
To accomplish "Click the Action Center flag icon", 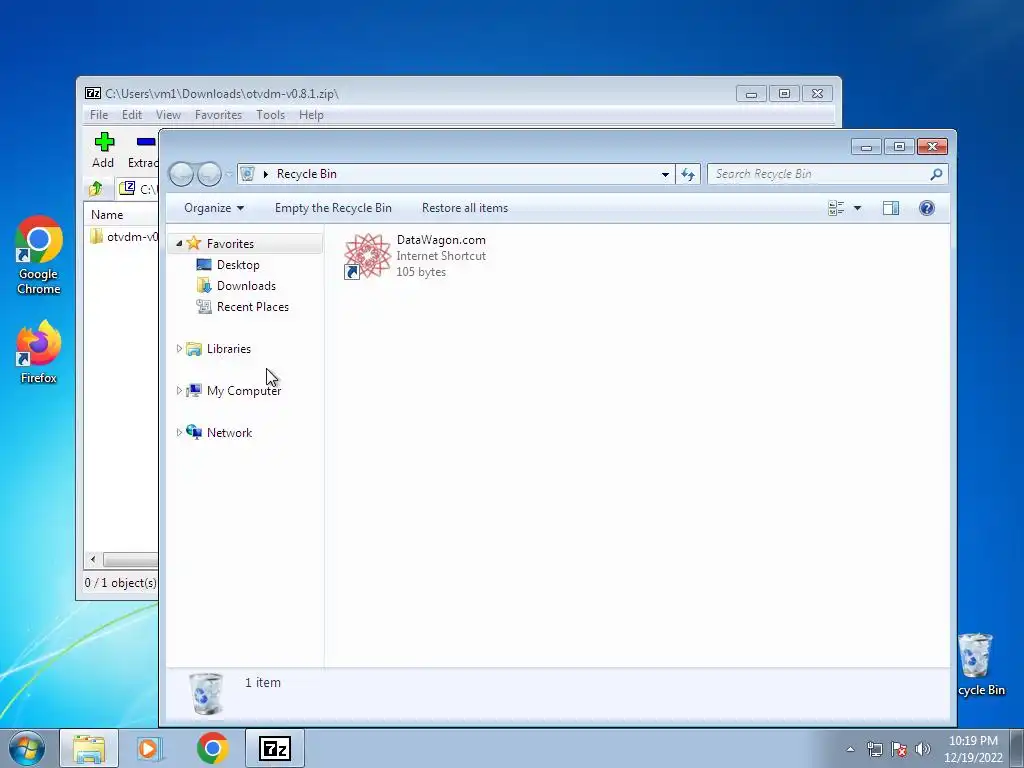I will coord(899,749).
